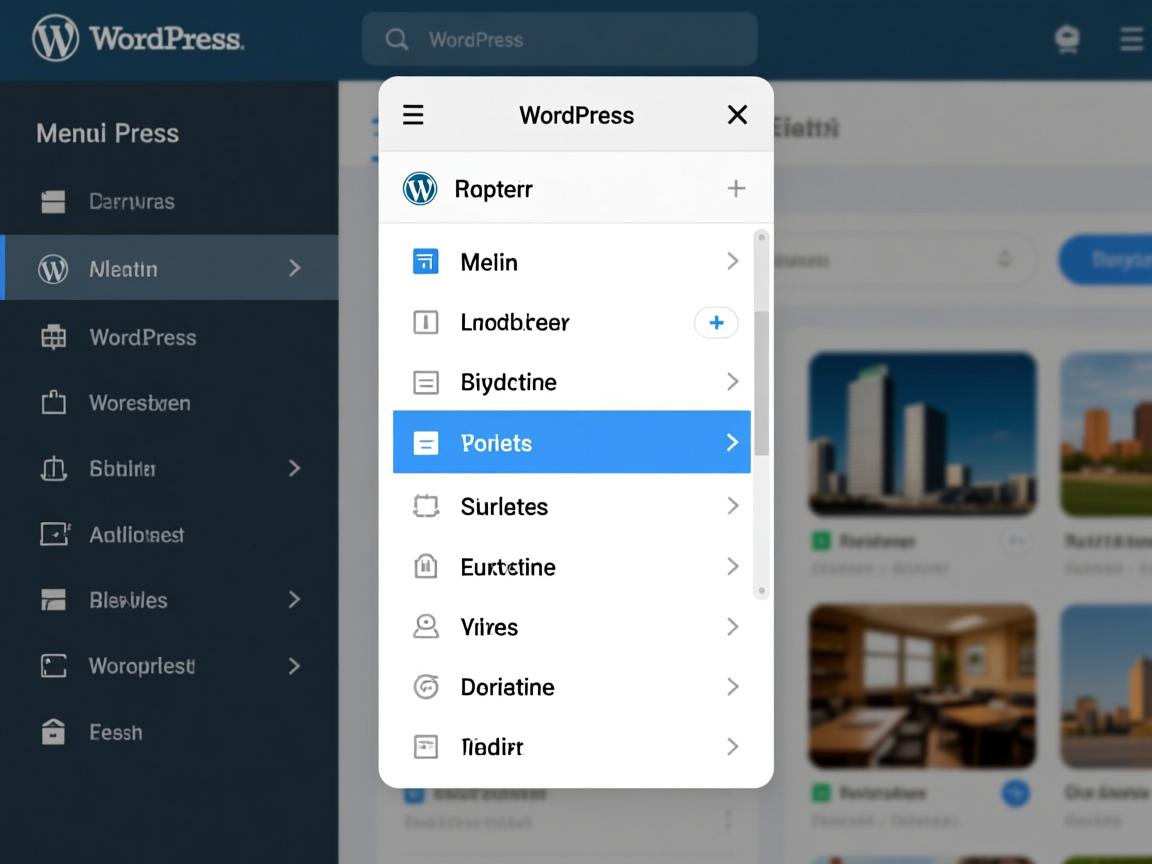
Task: Click the Doriatine circular icon
Action: pos(426,687)
